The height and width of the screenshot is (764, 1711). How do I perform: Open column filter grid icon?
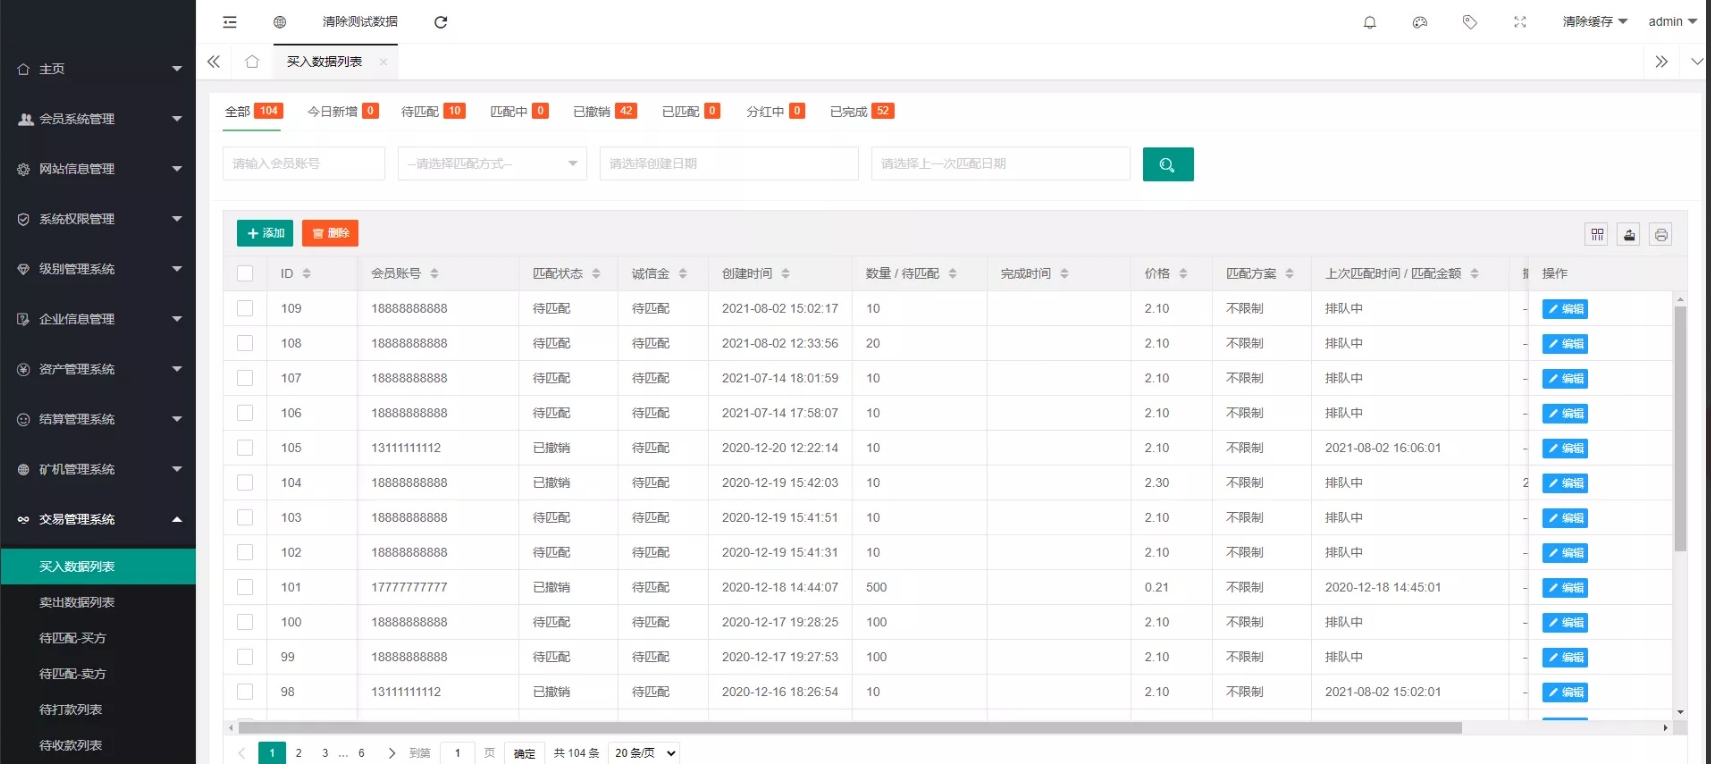1597,234
